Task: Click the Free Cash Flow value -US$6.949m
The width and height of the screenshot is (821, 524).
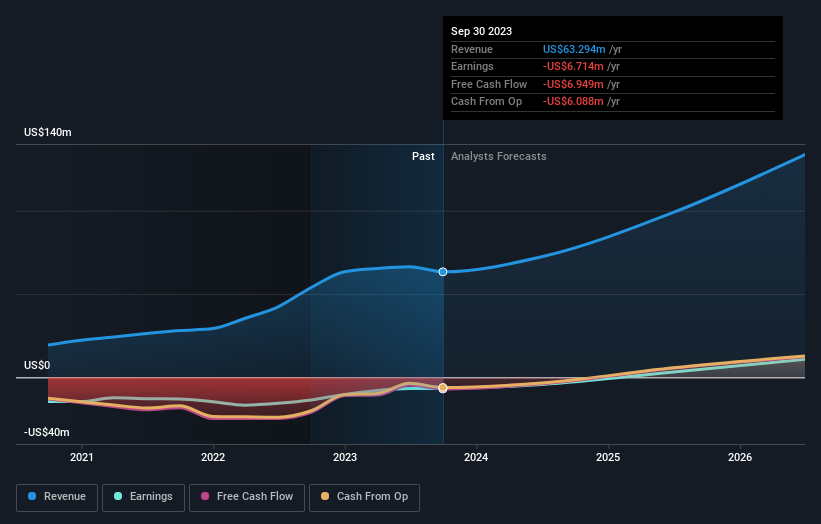Action: [573, 84]
